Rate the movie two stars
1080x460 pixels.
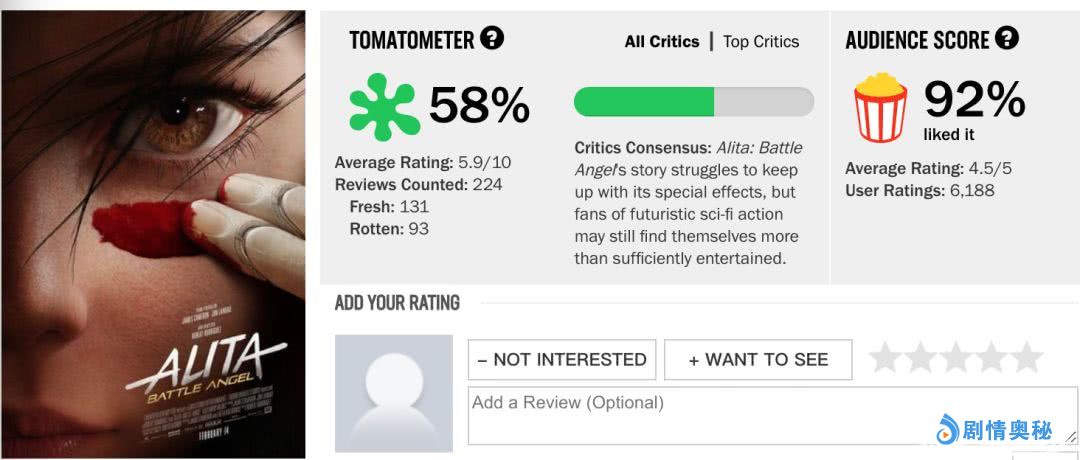click(x=920, y=358)
